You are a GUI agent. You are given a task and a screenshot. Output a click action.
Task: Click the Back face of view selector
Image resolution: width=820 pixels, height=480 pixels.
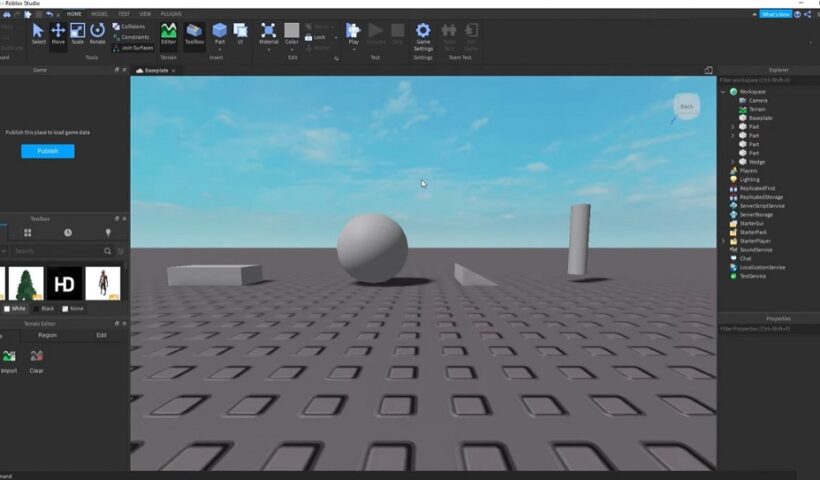coord(687,106)
